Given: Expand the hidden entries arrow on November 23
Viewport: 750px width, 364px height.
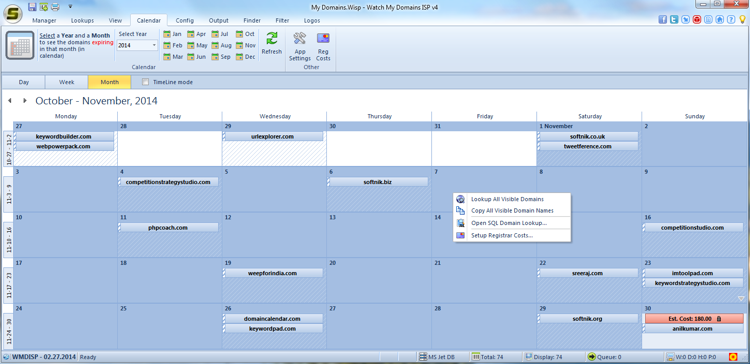Looking at the screenshot, I should pos(741,298).
